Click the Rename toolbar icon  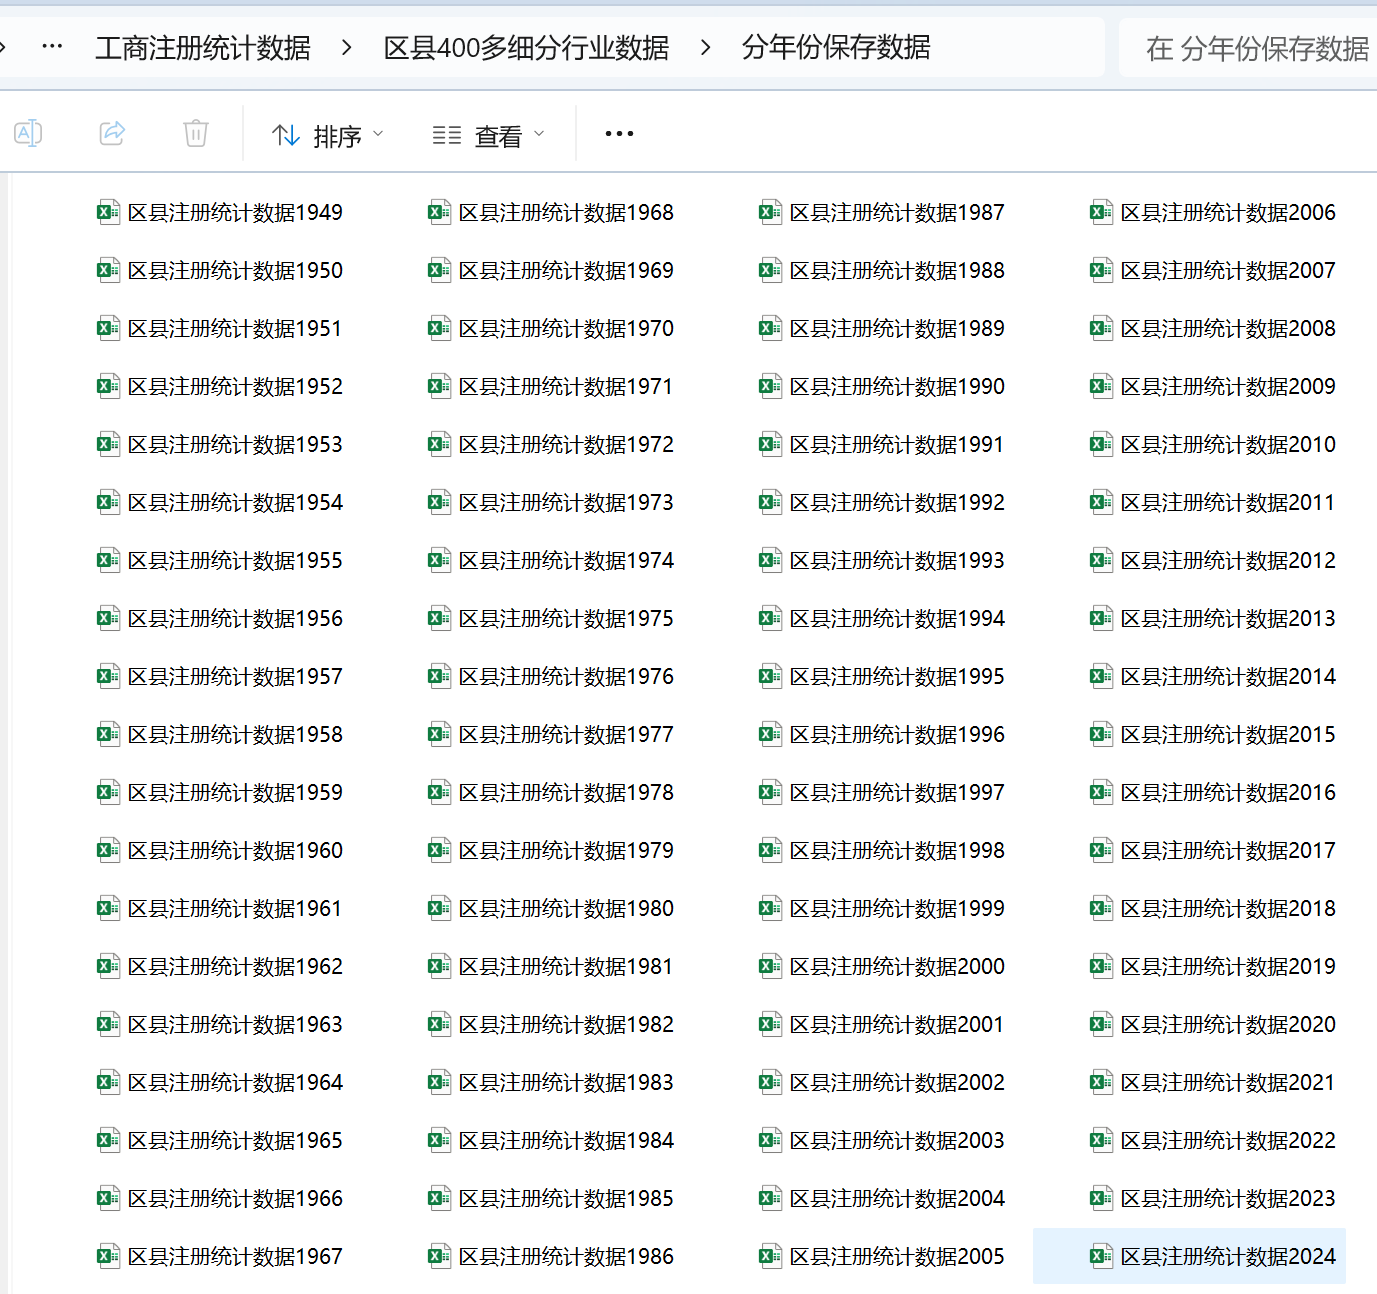pos(28,133)
